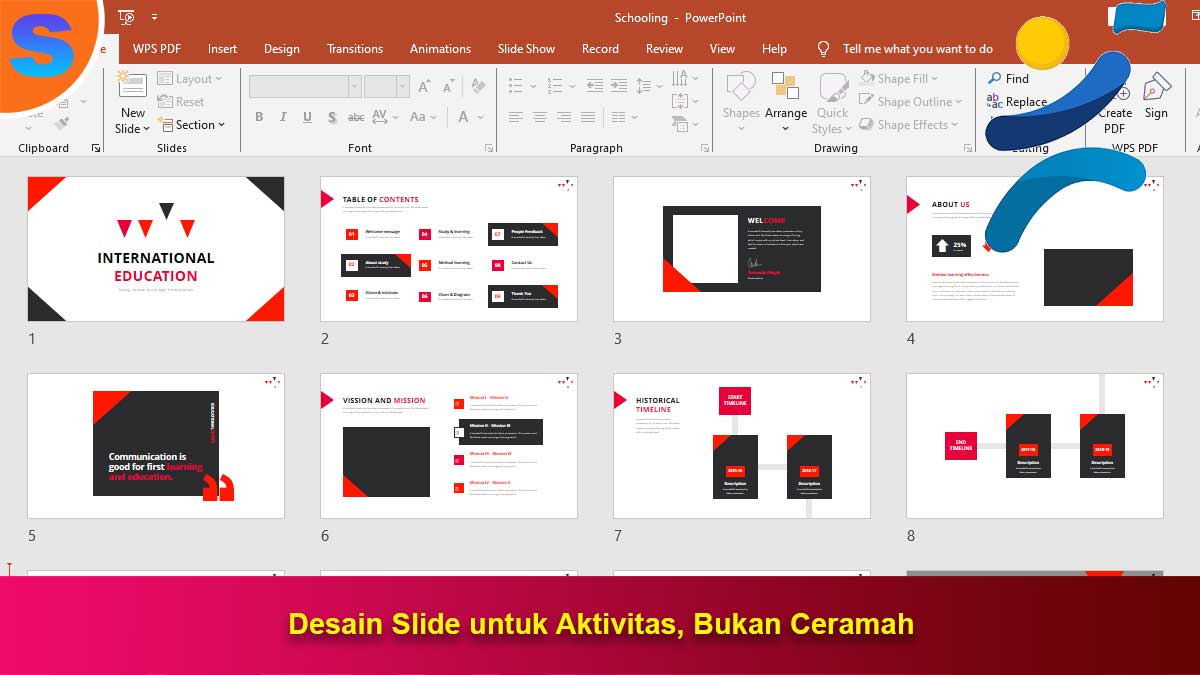Select slide 1 International Education thumbnail
Viewport: 1200px width, 675px height.
tap(156, 249)
